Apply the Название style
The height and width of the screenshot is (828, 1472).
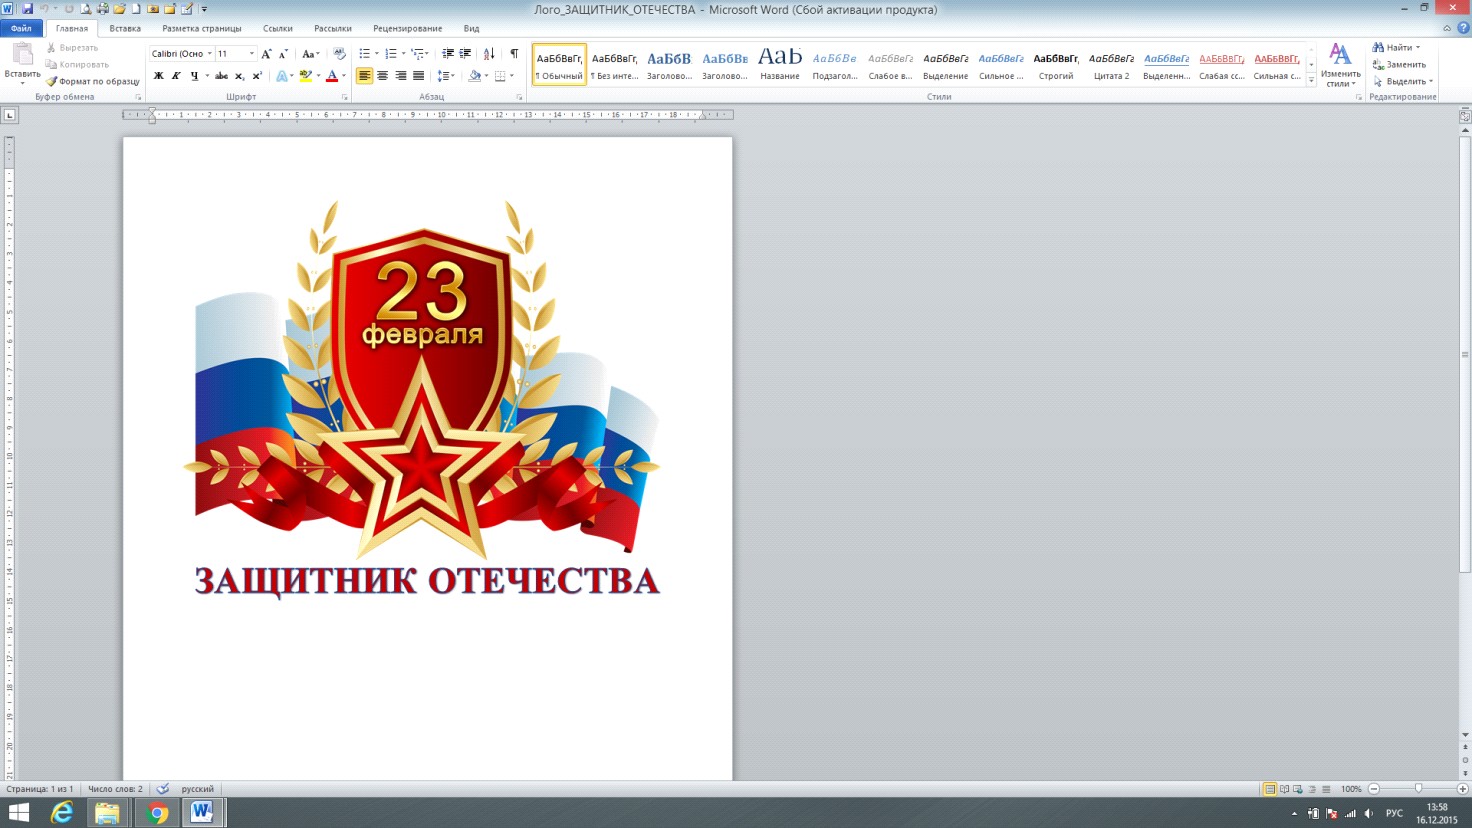pos(779,63)
